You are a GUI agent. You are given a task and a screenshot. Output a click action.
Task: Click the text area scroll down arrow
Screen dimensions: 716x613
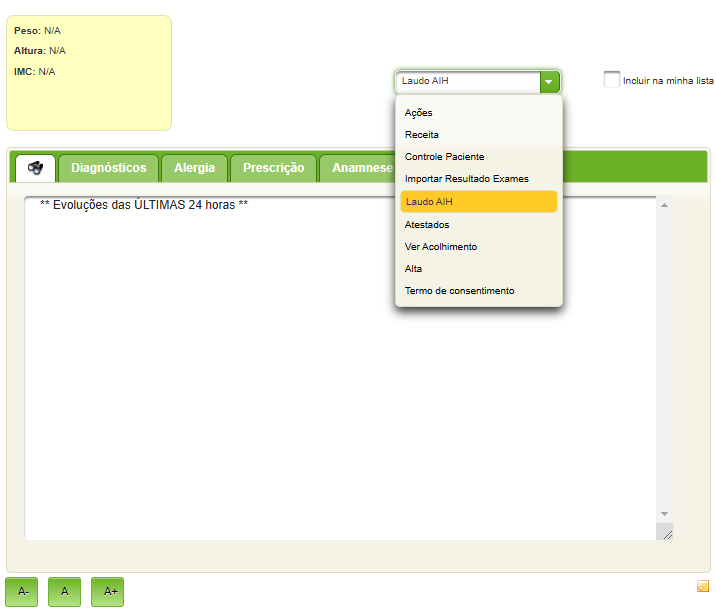point(664,514)
